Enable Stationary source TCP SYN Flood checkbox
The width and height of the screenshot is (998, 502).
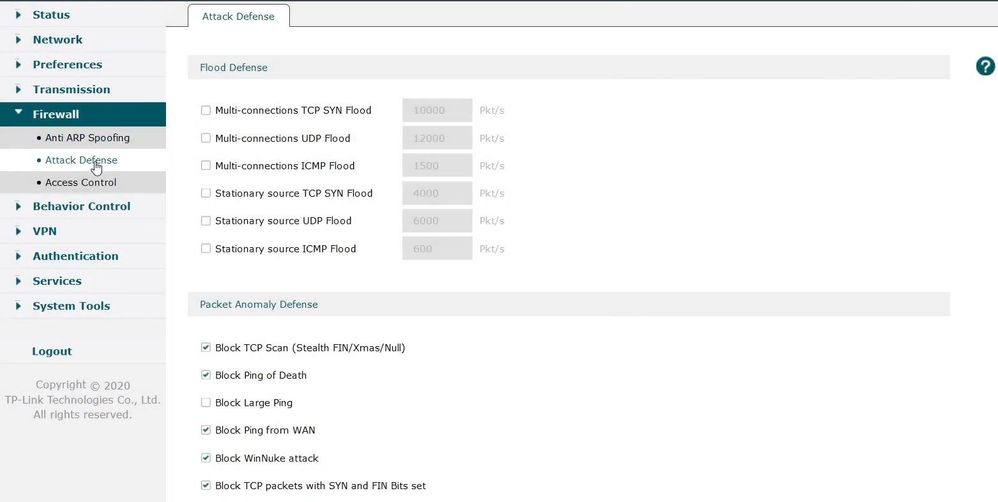(206, 193)
